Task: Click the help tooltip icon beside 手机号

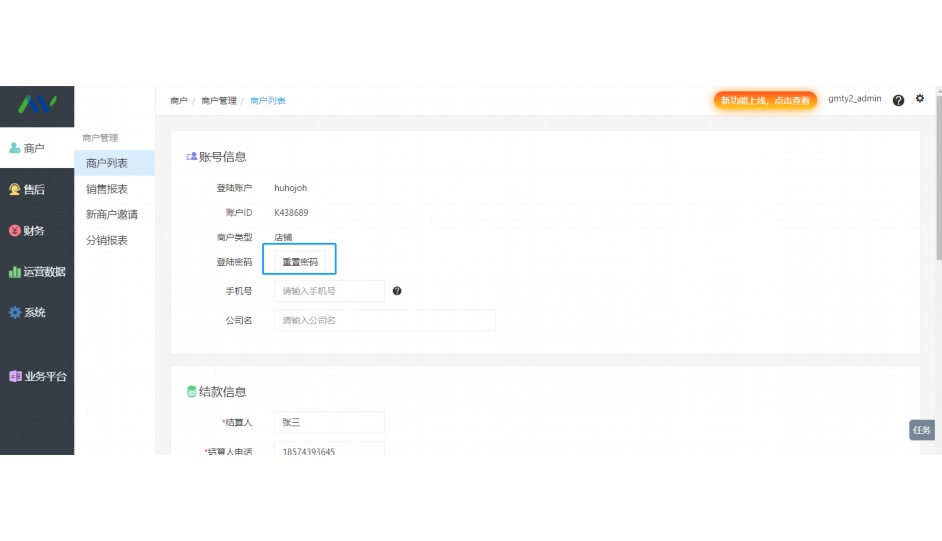Action: pyautogui.click(x=397, y=291)
